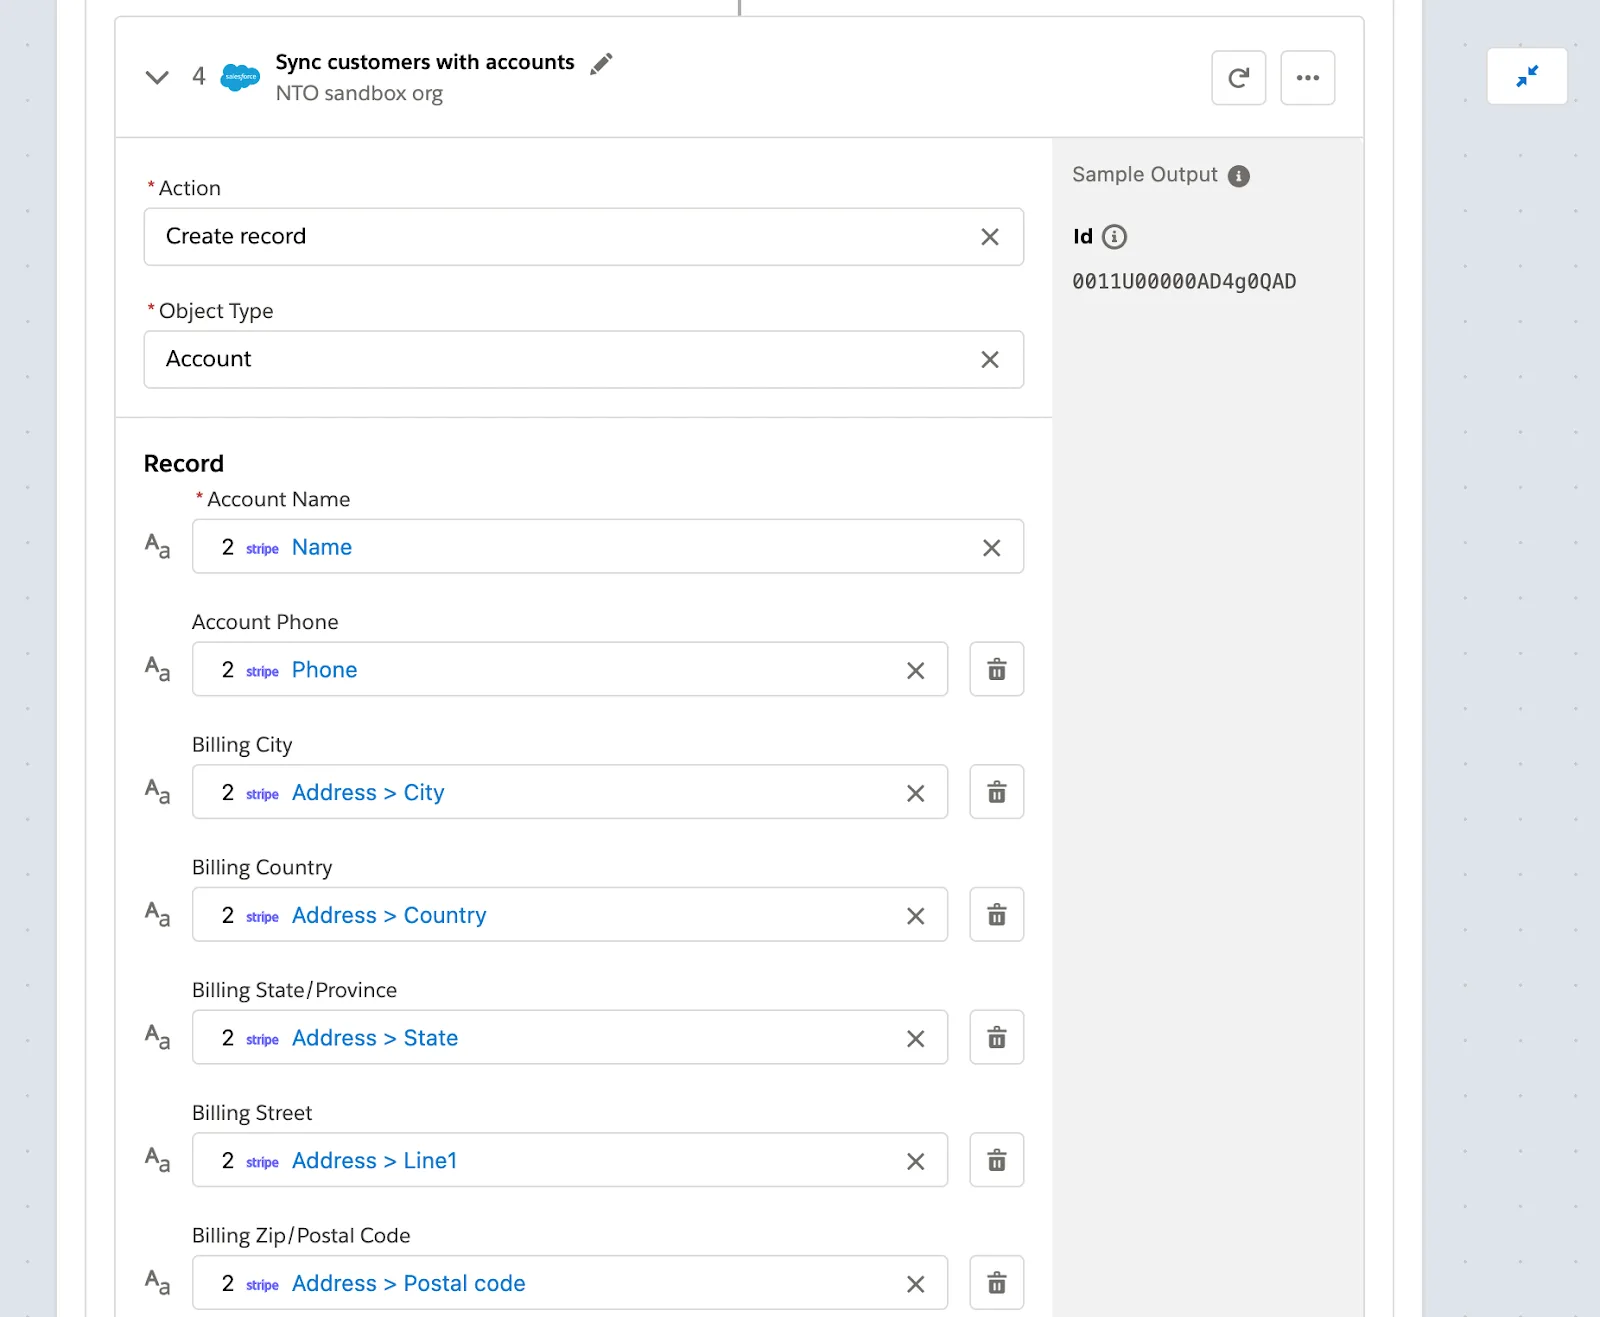This screenshot has width=1600, height=1317.
Task: Open the info tooltip next to Sample Output
Action: point(1239,175)
